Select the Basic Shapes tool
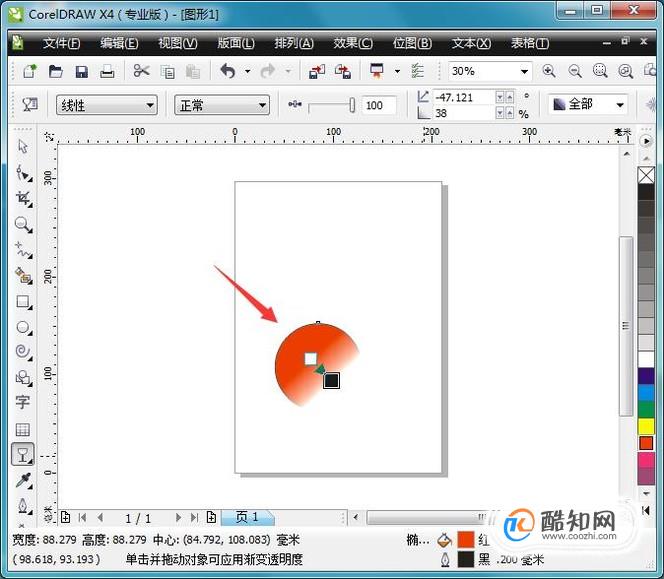Image resolution: width=664 pixels, height=579 pixels. pyautogui.click(x=23, y=377)
